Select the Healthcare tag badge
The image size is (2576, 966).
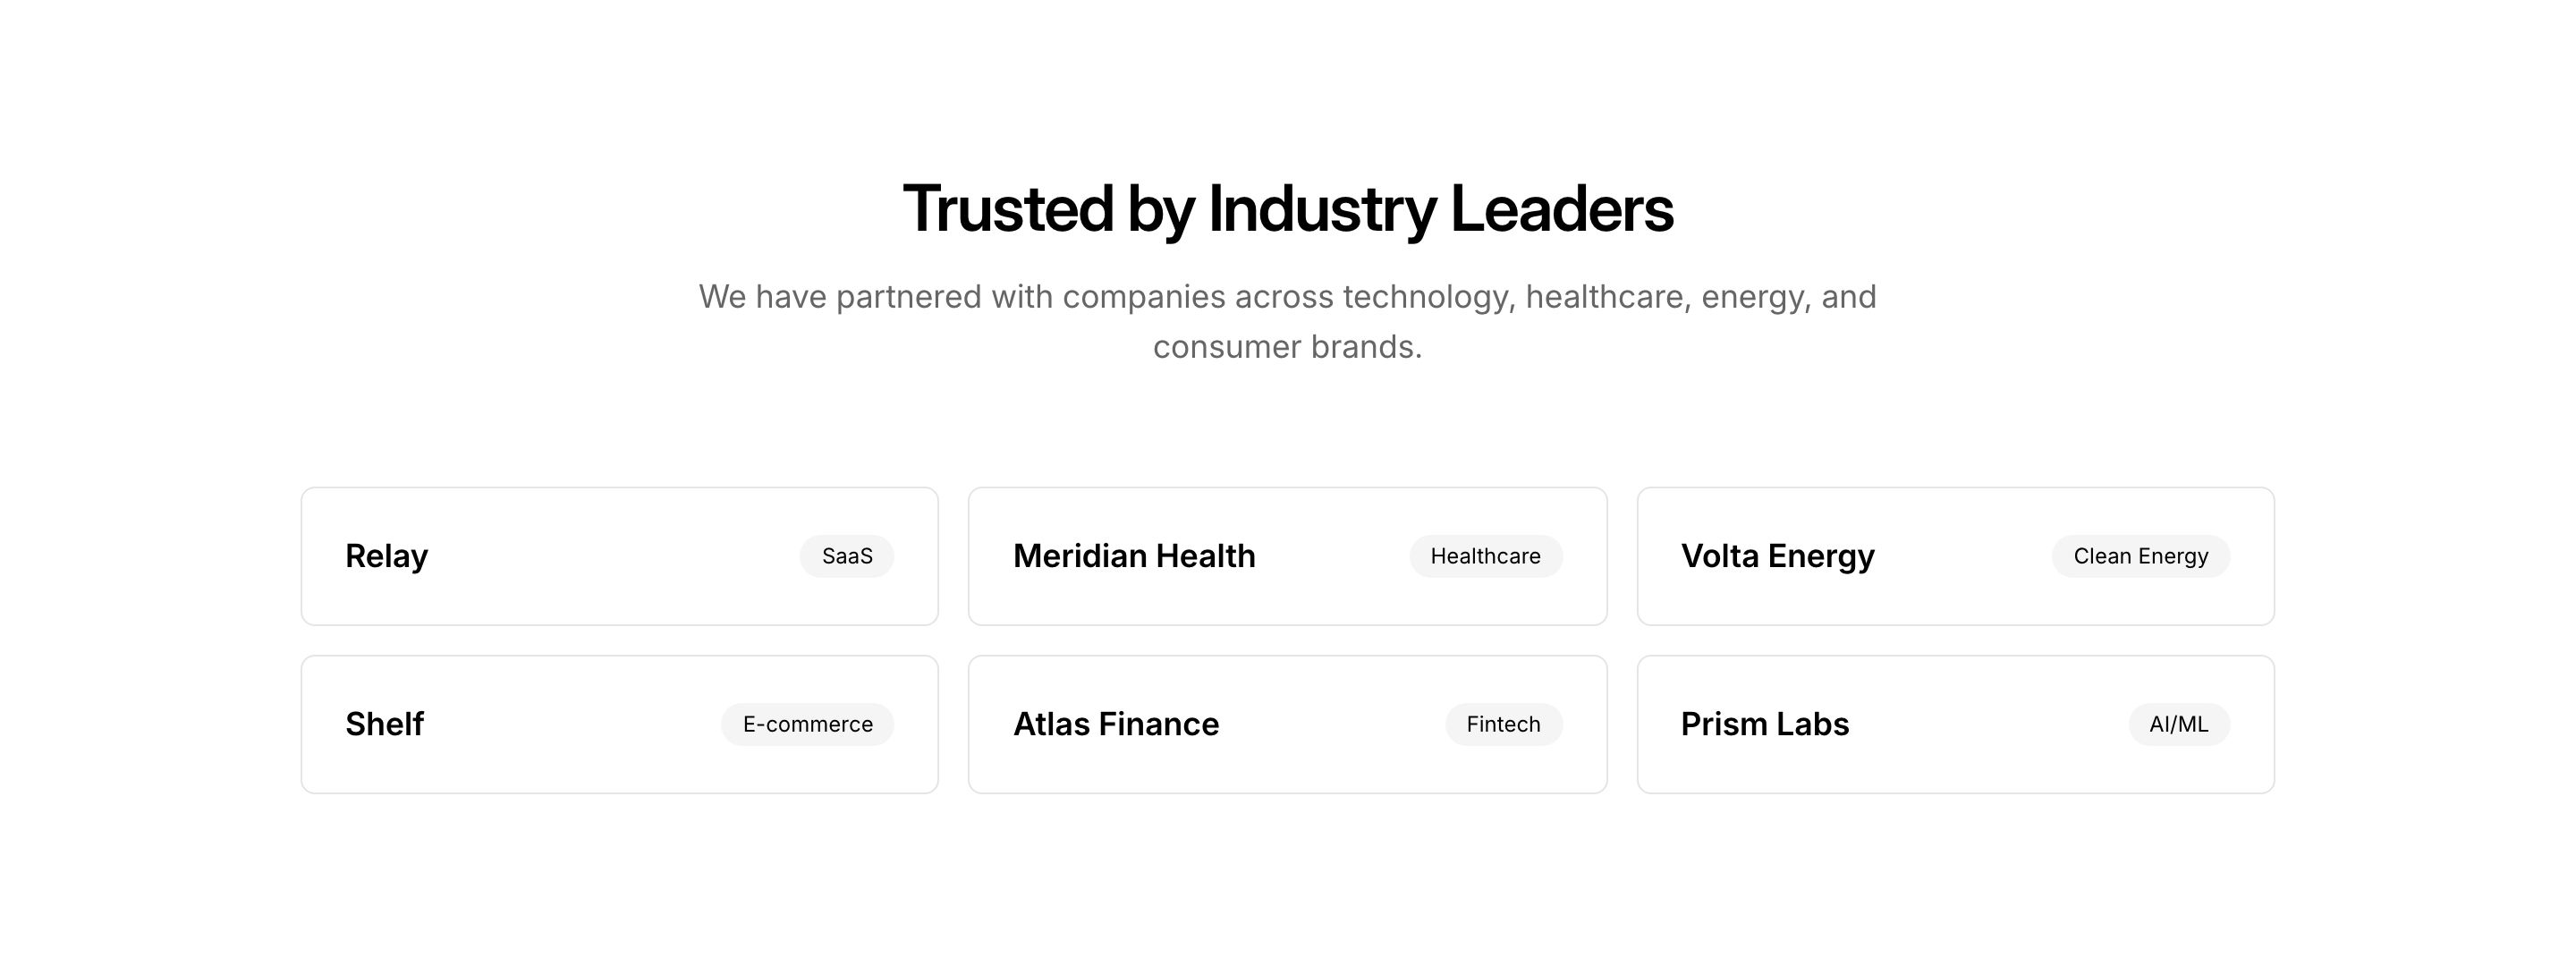point(1485,556)
